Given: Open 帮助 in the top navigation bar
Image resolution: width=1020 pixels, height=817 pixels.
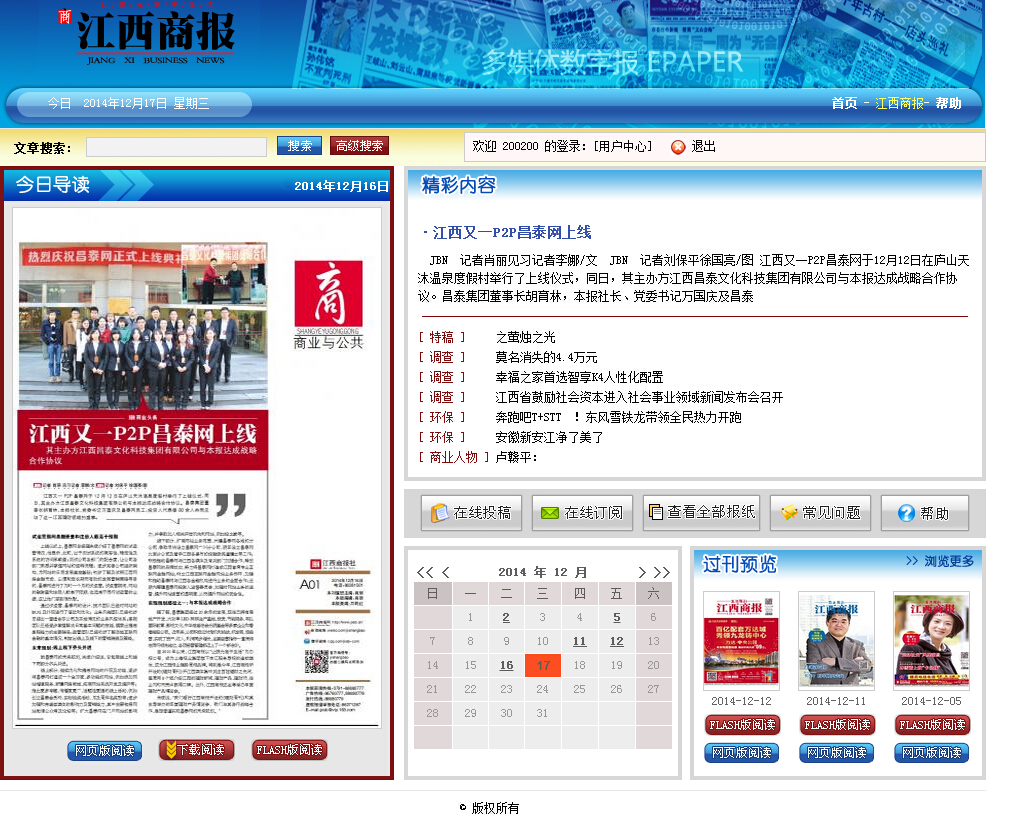Looking at the screenshot, I should (948, 103).
